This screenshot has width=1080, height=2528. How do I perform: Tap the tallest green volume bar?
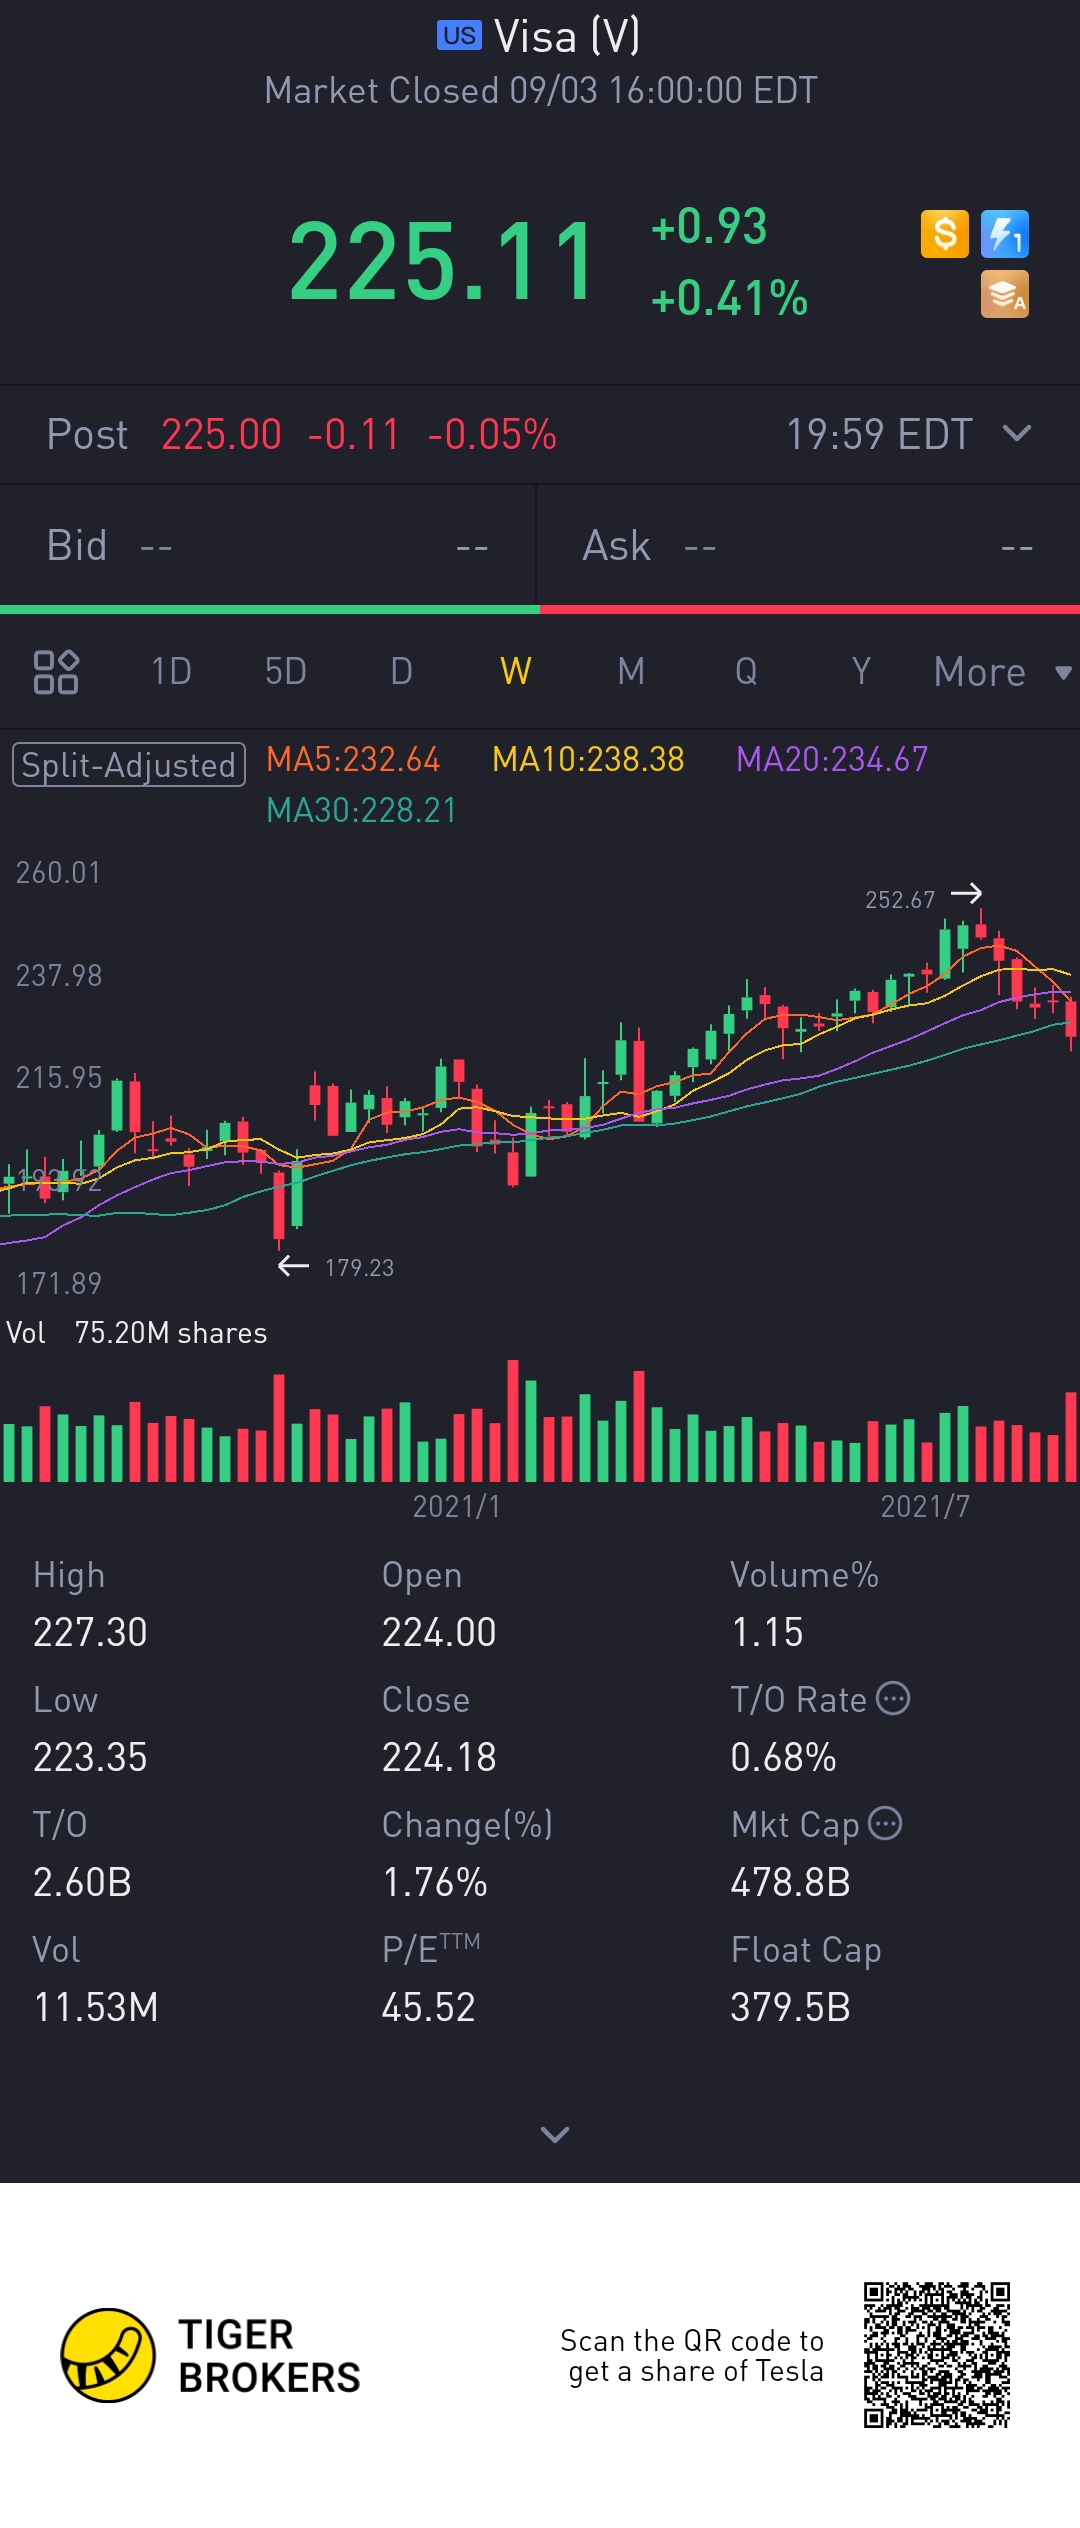tap(531, 1430)
